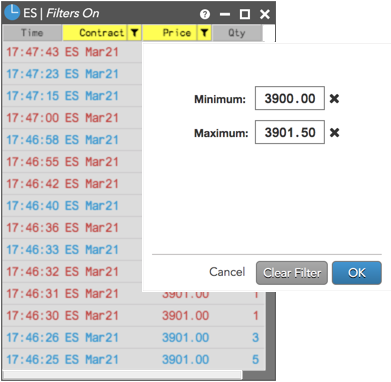Maximize the ES widget window
Screen dimensions: 391x382
[245, 14]
